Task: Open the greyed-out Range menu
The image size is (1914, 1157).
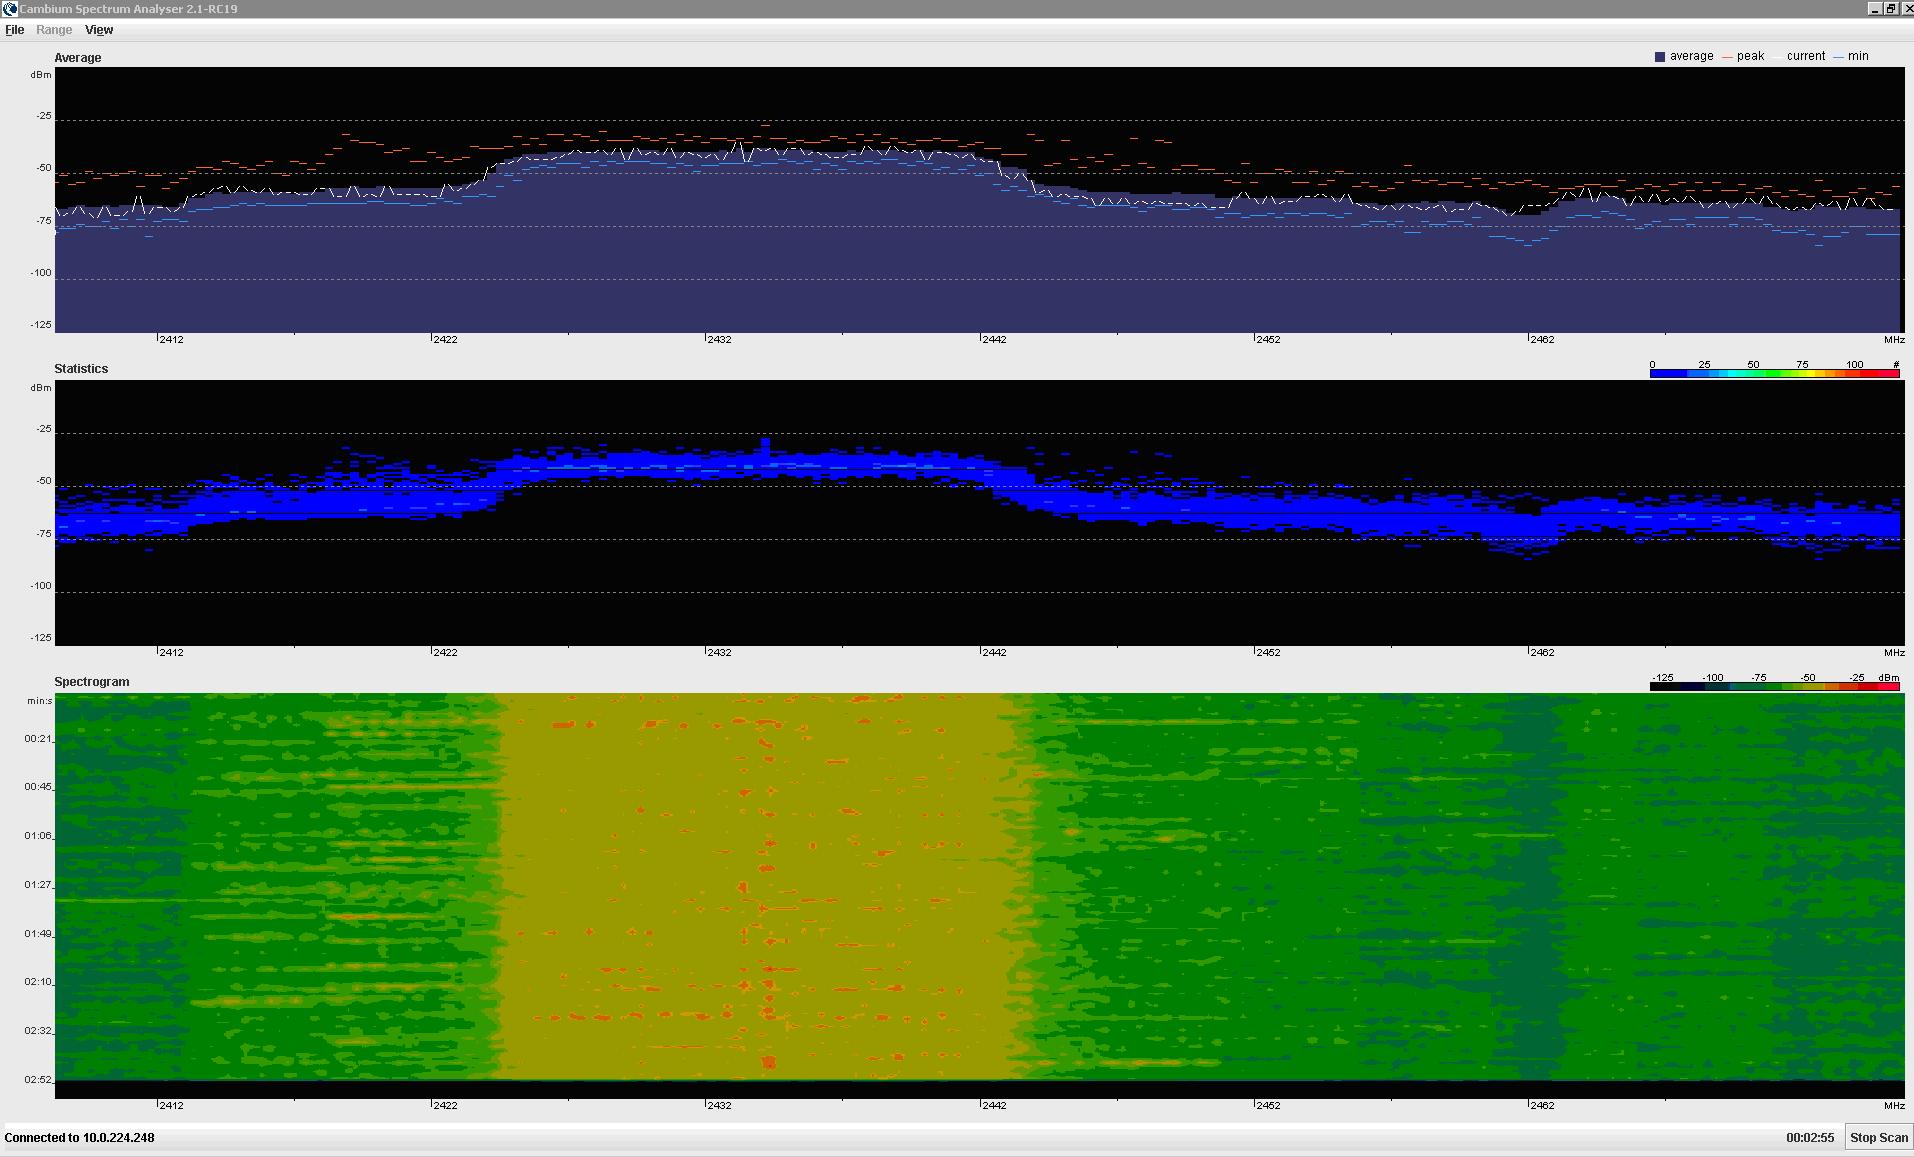Action: (x=54, y=30)
